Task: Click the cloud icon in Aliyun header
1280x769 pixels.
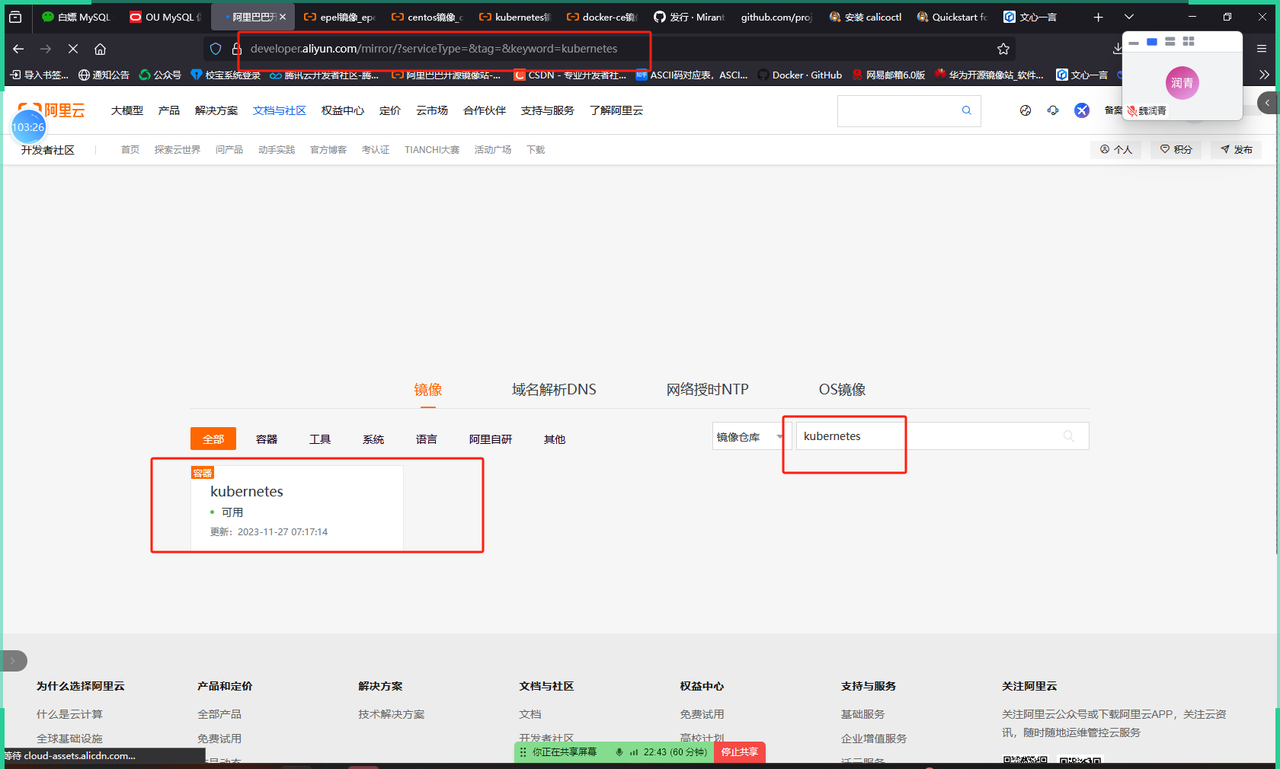Action: 1053,111
